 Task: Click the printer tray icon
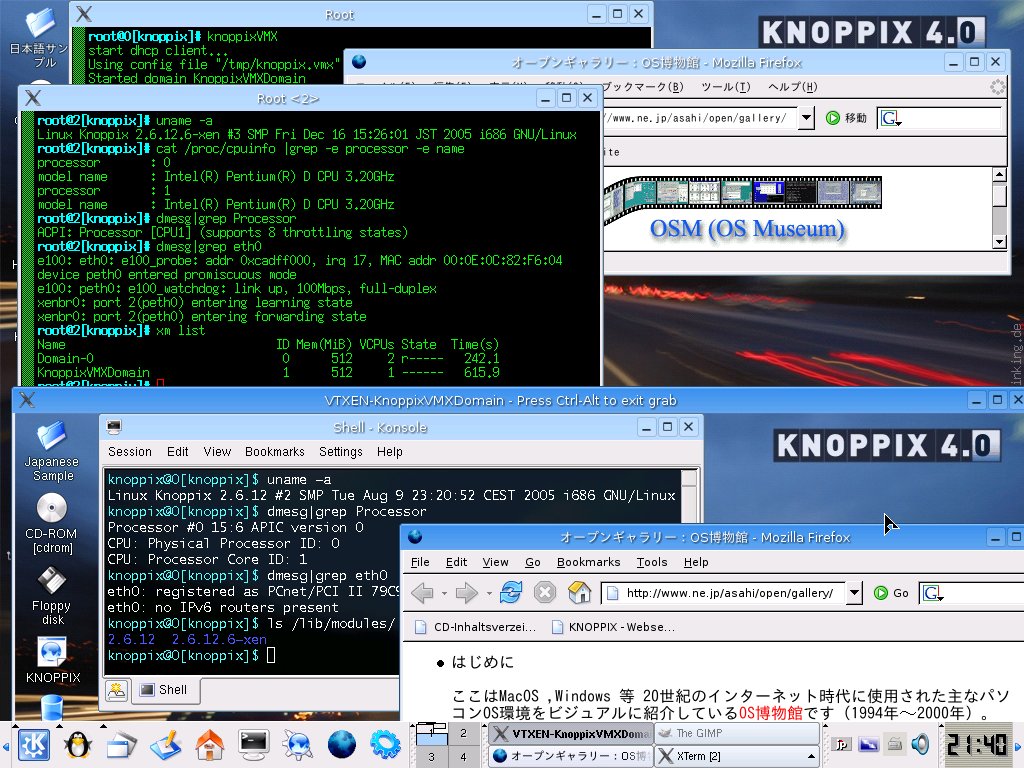point(895,744)
